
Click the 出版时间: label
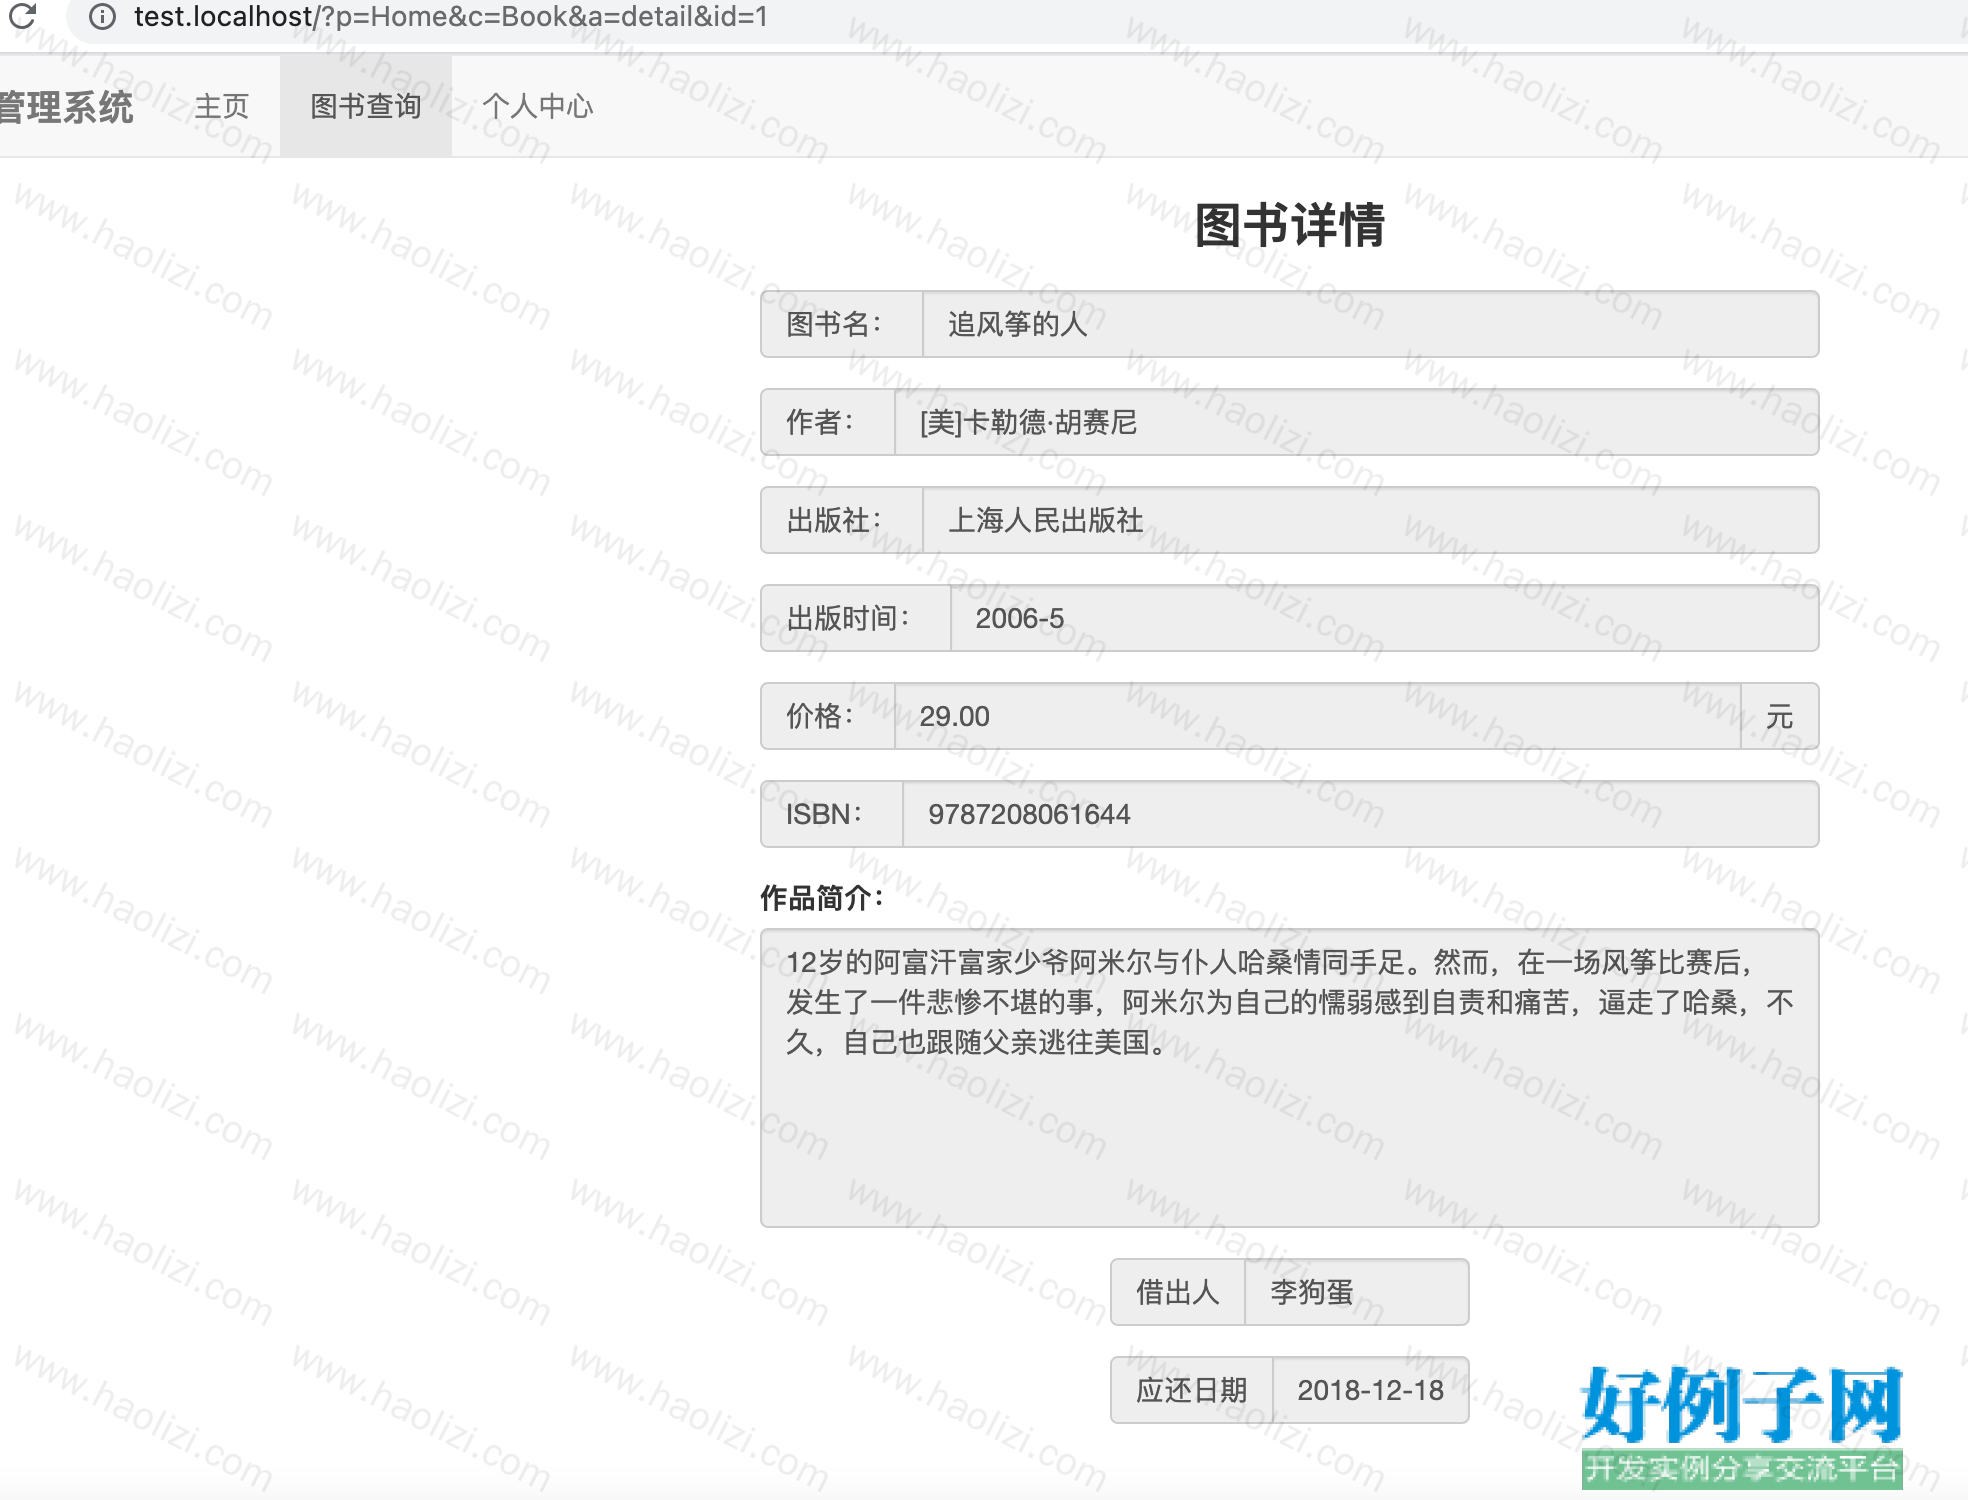pyautogui.click(x=855, y=618)
